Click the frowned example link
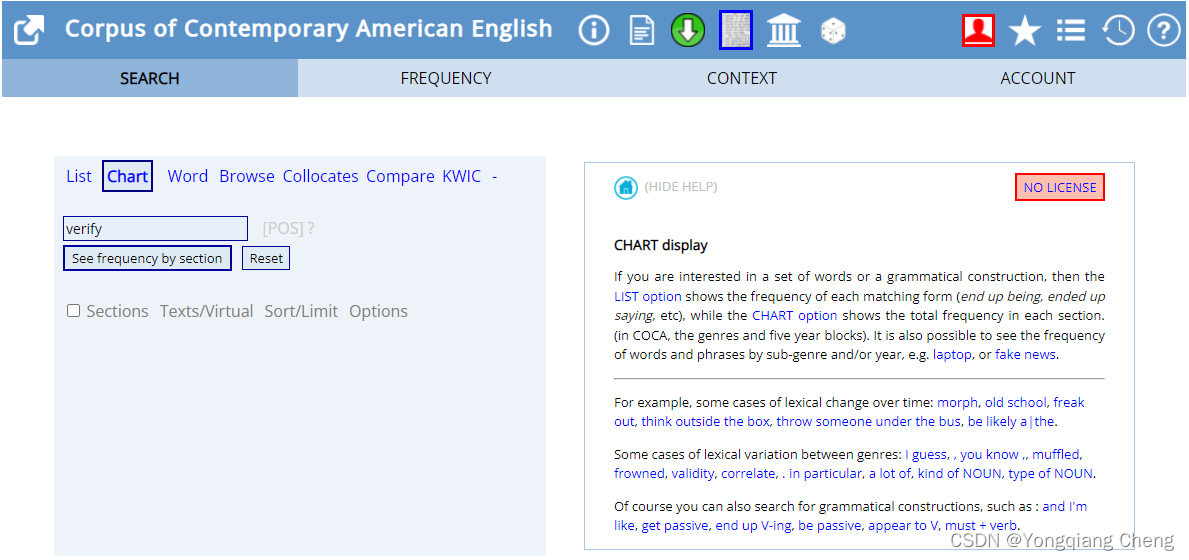The height and width of the screenshot is (560, 1189). coord(639,474)
